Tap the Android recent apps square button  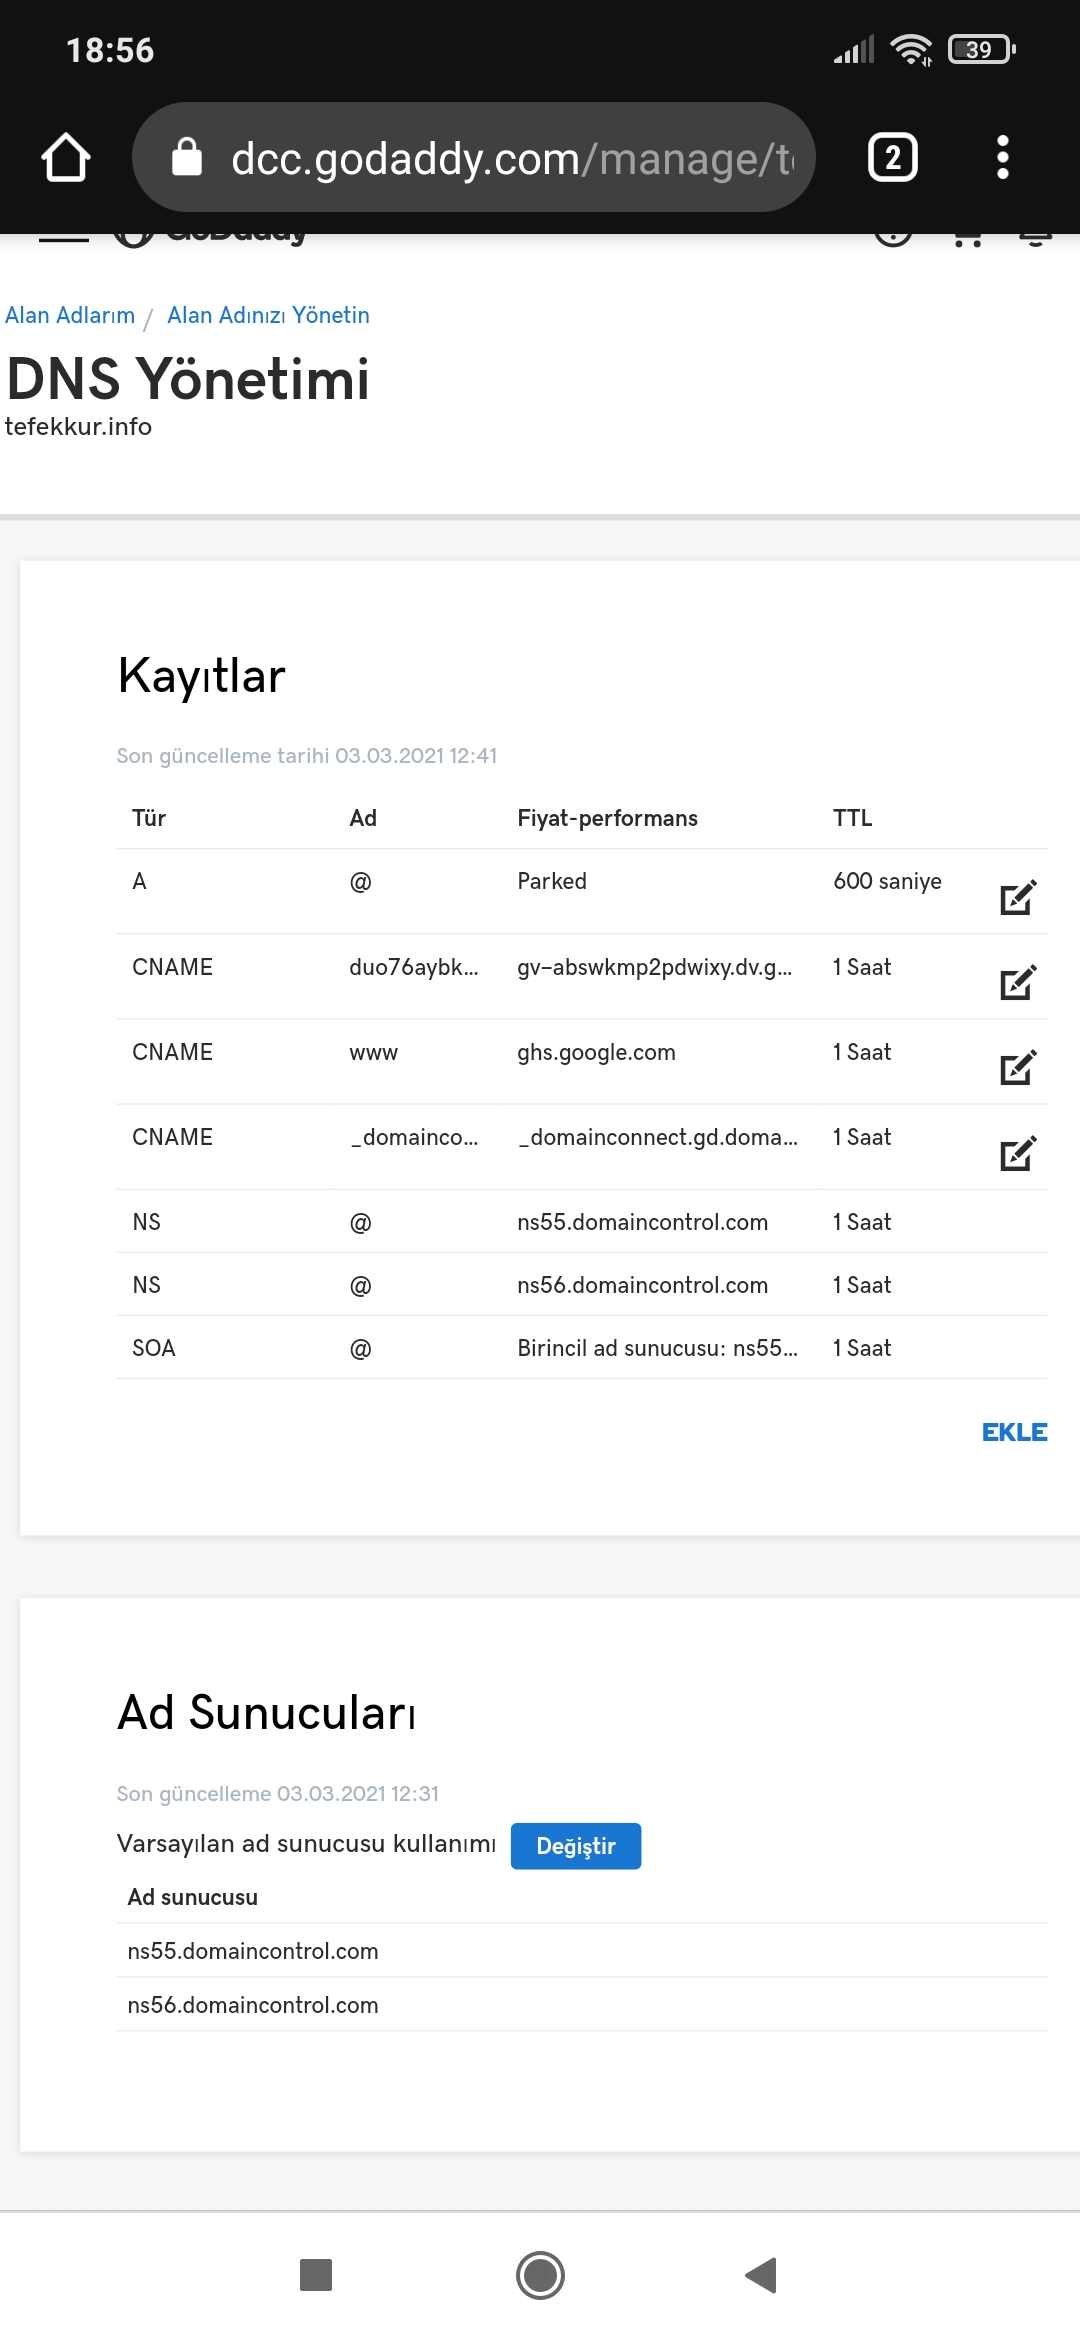click(x=316, y=2275)
